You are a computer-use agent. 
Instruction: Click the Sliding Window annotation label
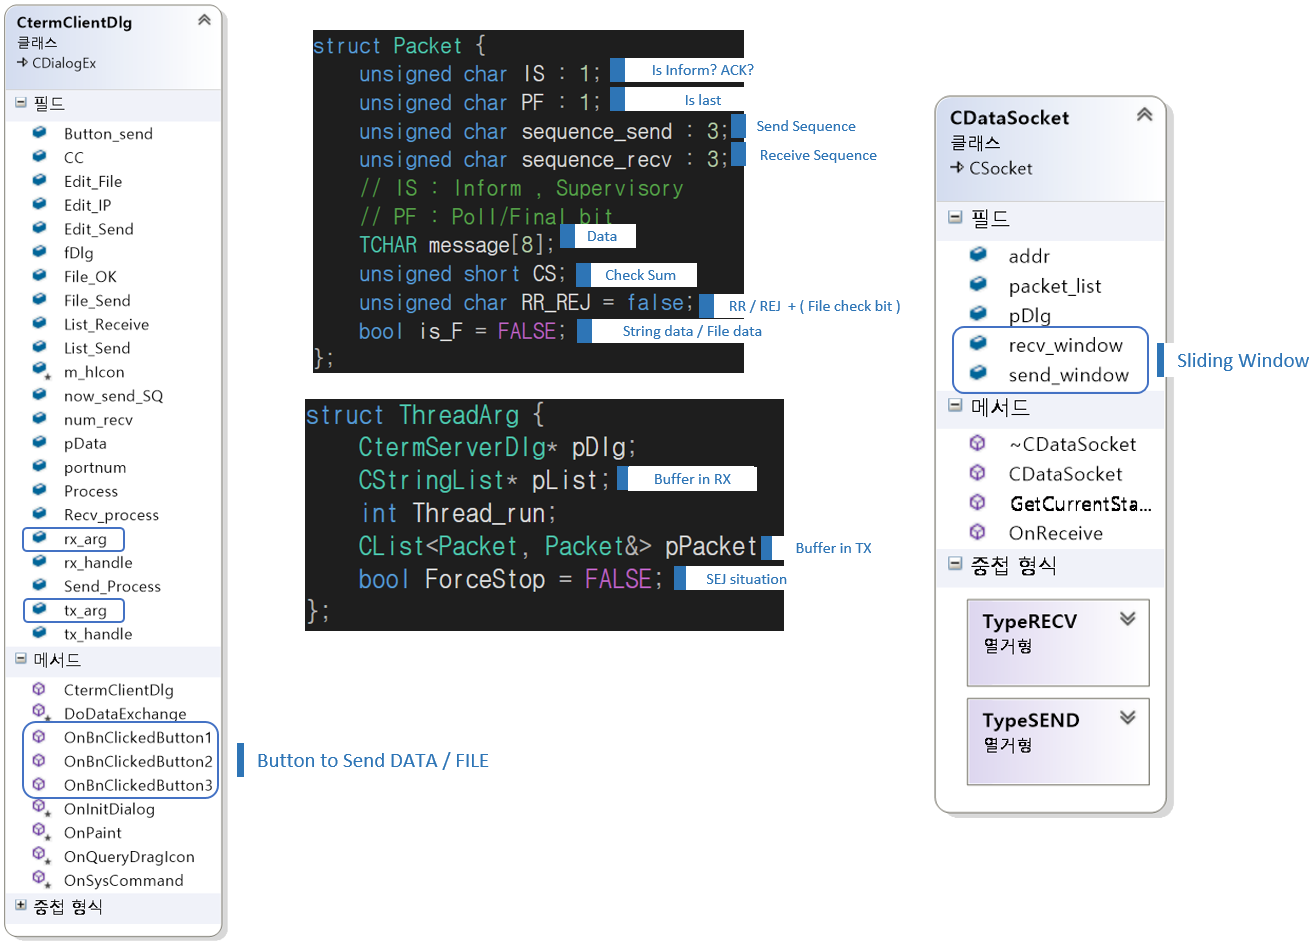pyautogui.click(x=1242, y=360)
